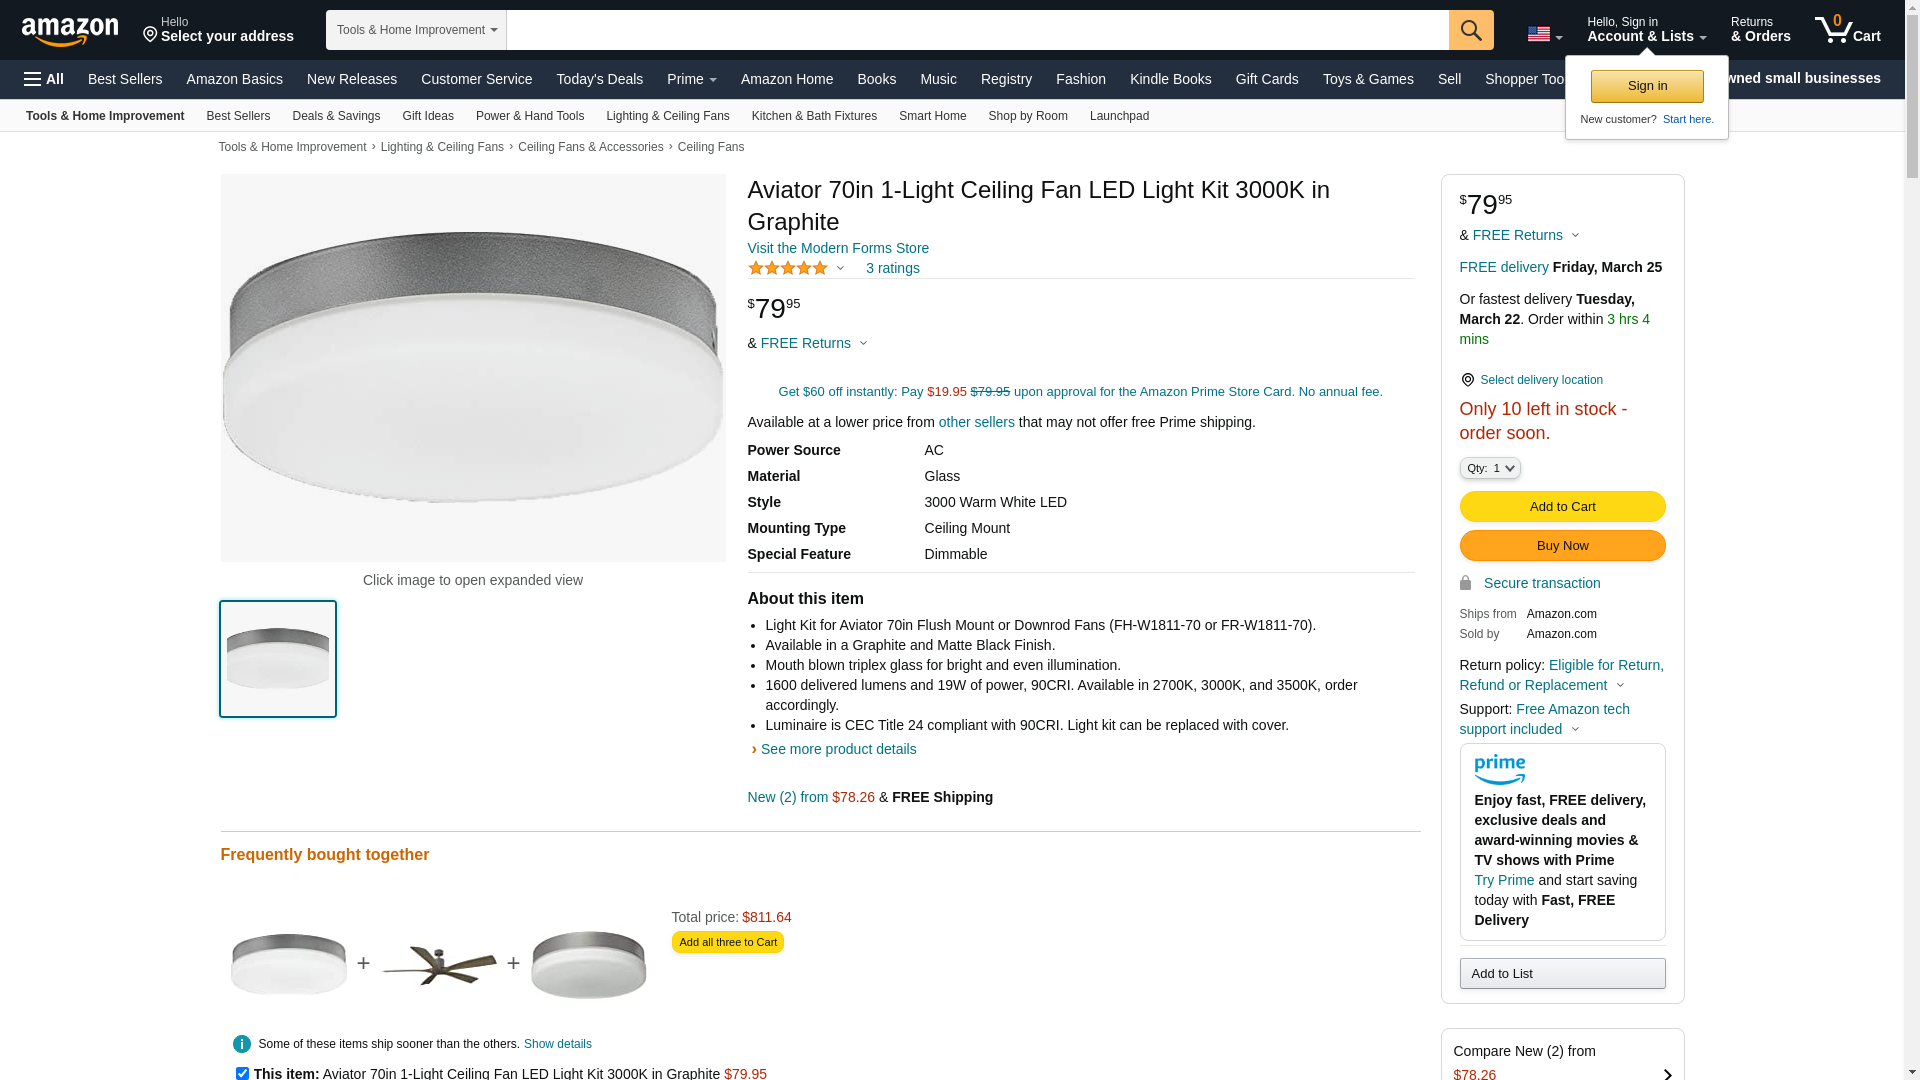Expand See more product details
This screenshot has width=1920, height=1080.
click(x=838, y=749)
